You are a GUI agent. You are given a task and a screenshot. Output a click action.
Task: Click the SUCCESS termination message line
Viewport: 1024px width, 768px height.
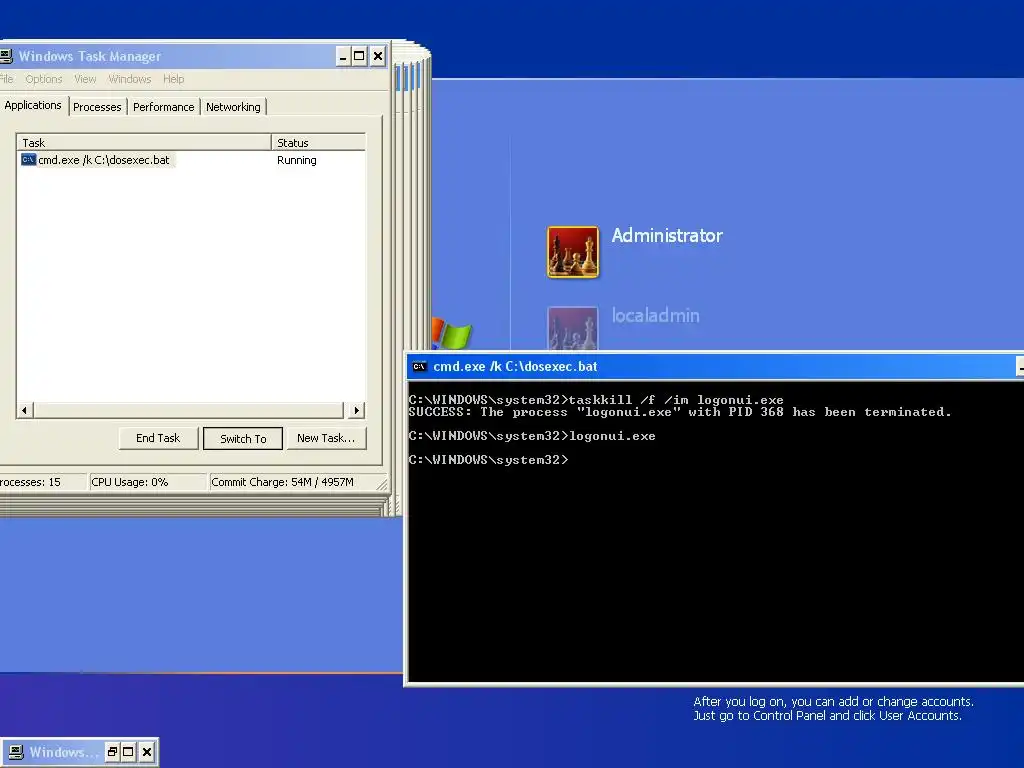pyautogui.click(x=680, y=412)
